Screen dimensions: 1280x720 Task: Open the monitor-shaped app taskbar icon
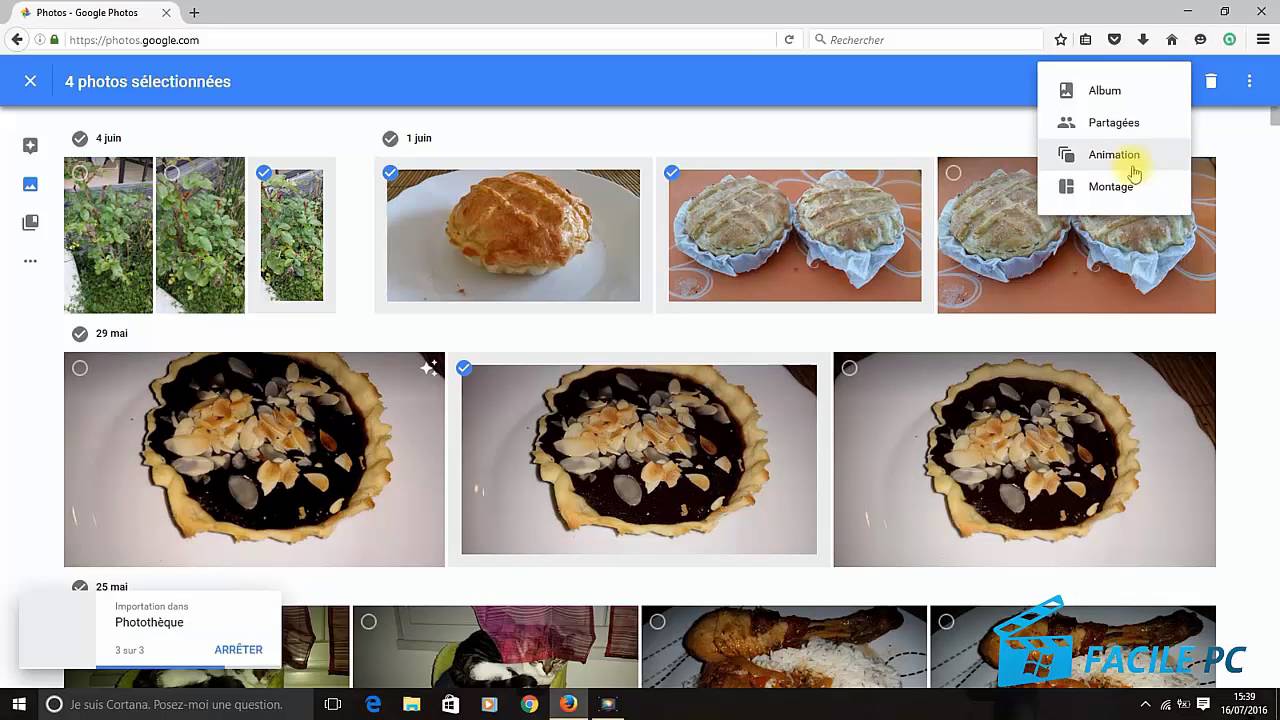[x=607, y=704]
